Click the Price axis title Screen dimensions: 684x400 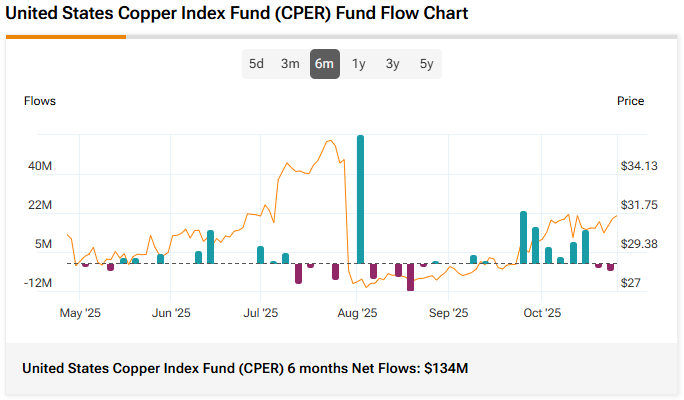630,101
